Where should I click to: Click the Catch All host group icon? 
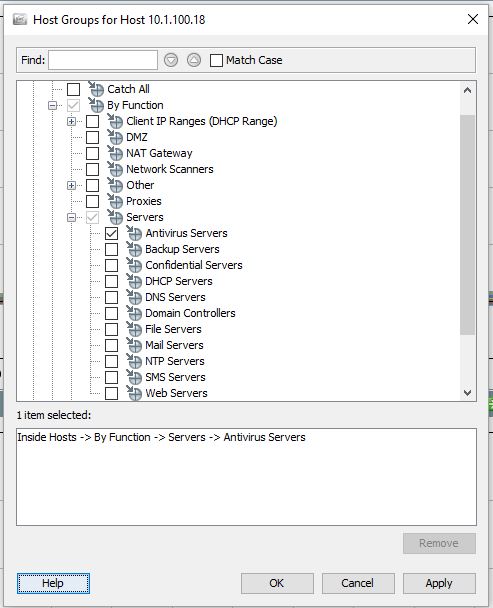pyautogui.click(x=96, y=89)
